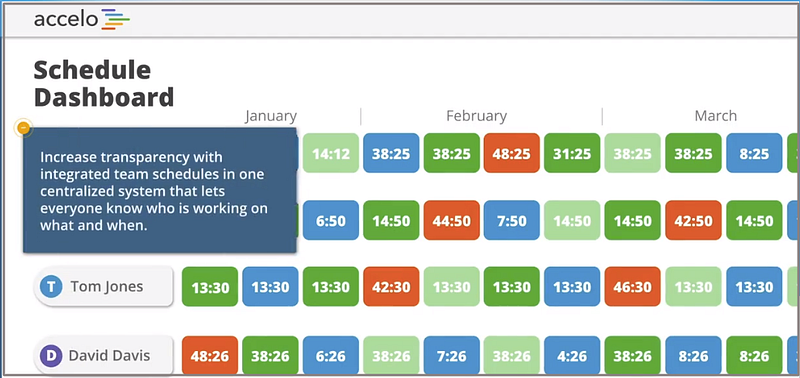The image size is (800, 378).
Task: Select David Davis's orange 48:26 block
Action: point(210,356)
